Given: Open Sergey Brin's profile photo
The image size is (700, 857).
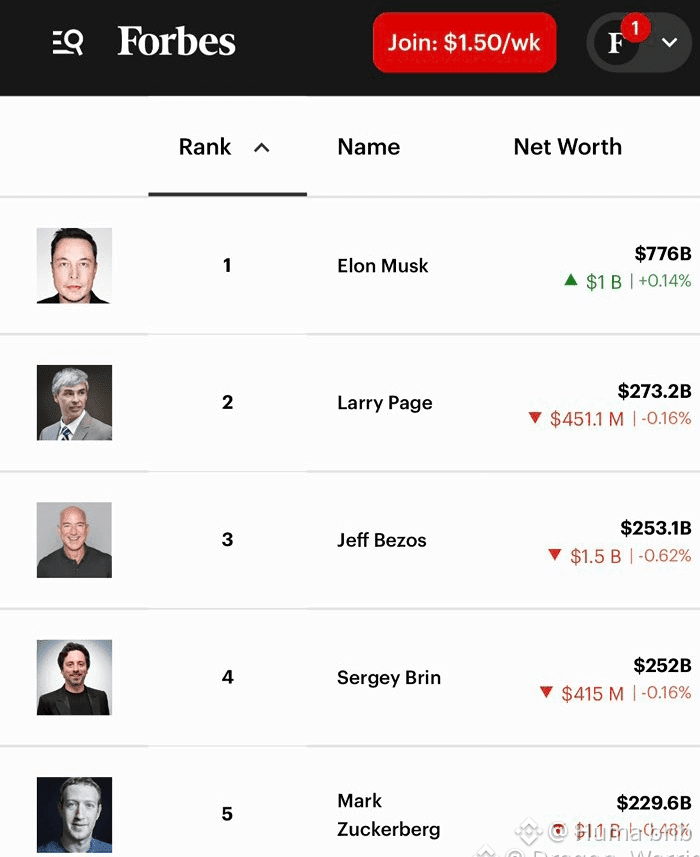Looking at the screenshot, I should [74, 677].
